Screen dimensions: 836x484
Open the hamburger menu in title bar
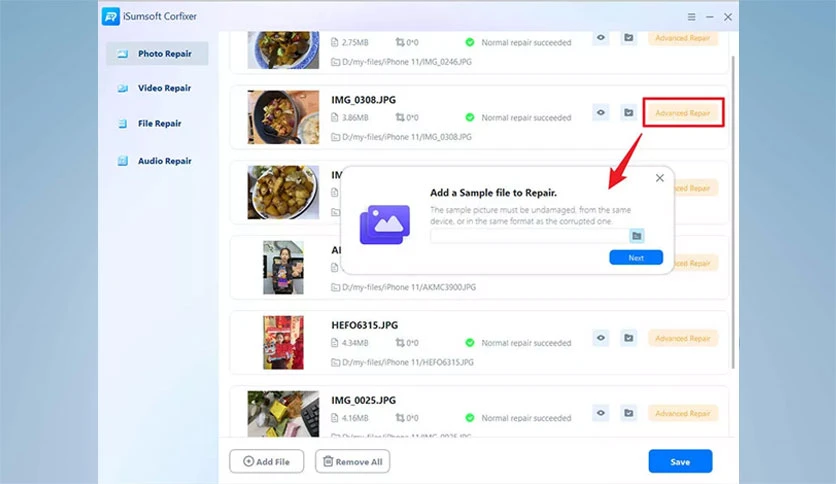click(691, 17)
